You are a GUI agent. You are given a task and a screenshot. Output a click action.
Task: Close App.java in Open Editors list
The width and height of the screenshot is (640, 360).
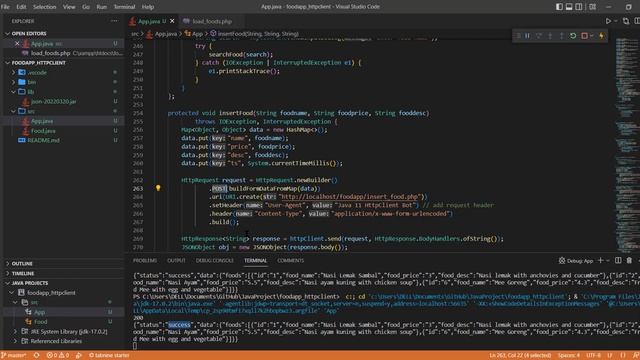coord(17,43)
